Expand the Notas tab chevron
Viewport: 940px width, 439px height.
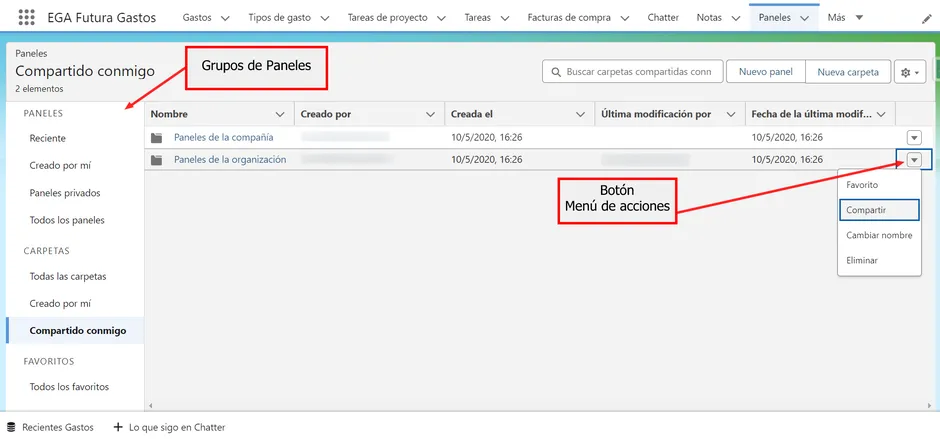coord(736,18)
